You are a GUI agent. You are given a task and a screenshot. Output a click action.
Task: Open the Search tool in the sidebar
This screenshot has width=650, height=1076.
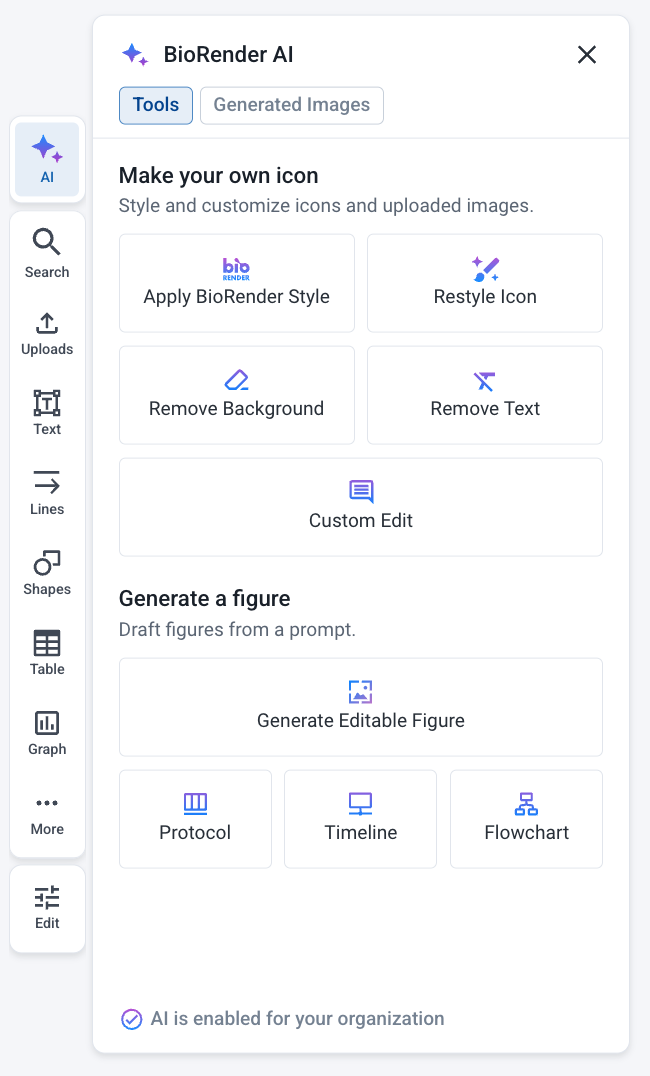coord(47,253)
